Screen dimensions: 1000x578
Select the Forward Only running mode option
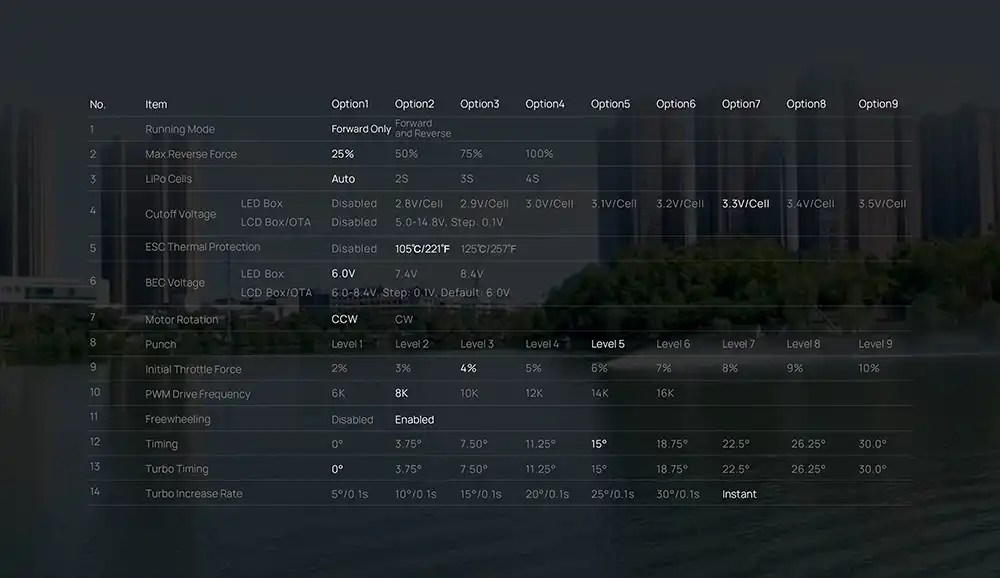coord(361,129)
